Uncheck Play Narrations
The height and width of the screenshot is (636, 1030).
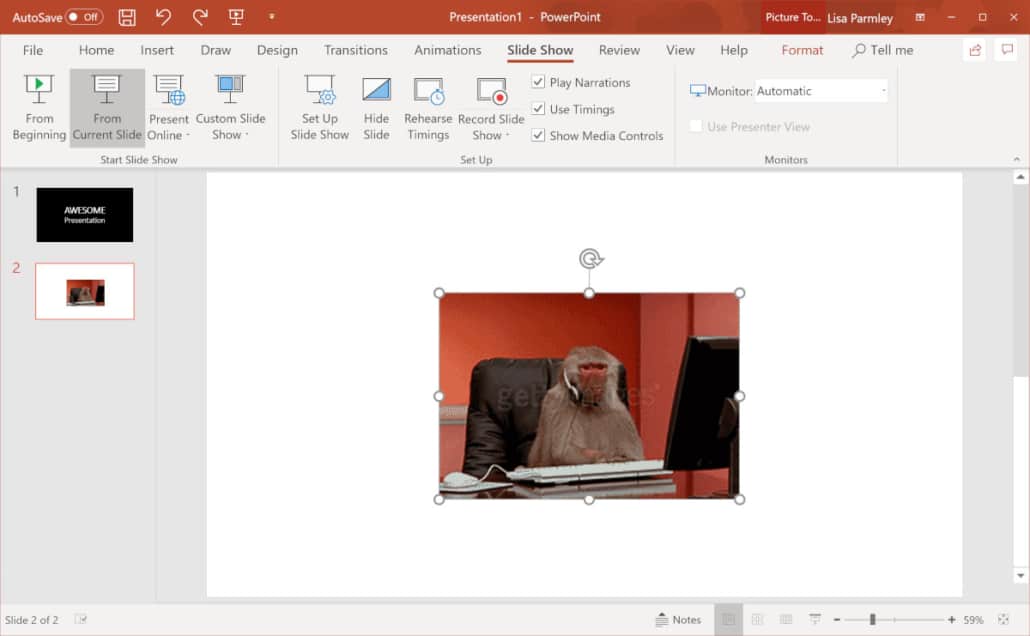[x=539, y=82]
